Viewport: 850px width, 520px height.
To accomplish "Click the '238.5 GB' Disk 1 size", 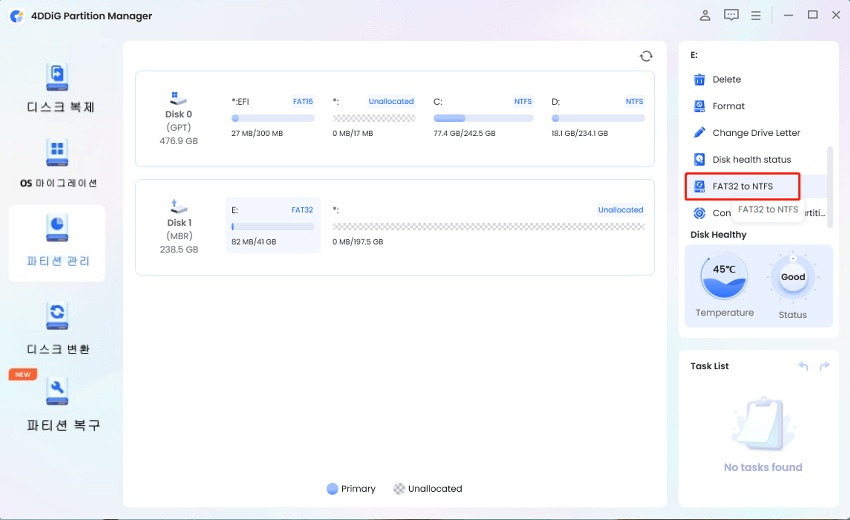I will pyautogui.click(x=179, y=249).
